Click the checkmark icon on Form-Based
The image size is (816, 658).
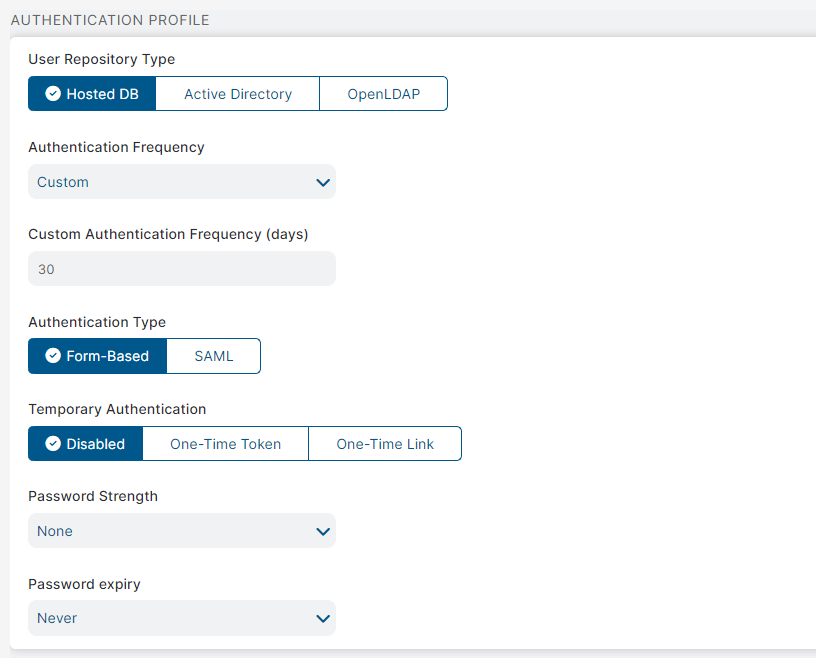(53, 356)
